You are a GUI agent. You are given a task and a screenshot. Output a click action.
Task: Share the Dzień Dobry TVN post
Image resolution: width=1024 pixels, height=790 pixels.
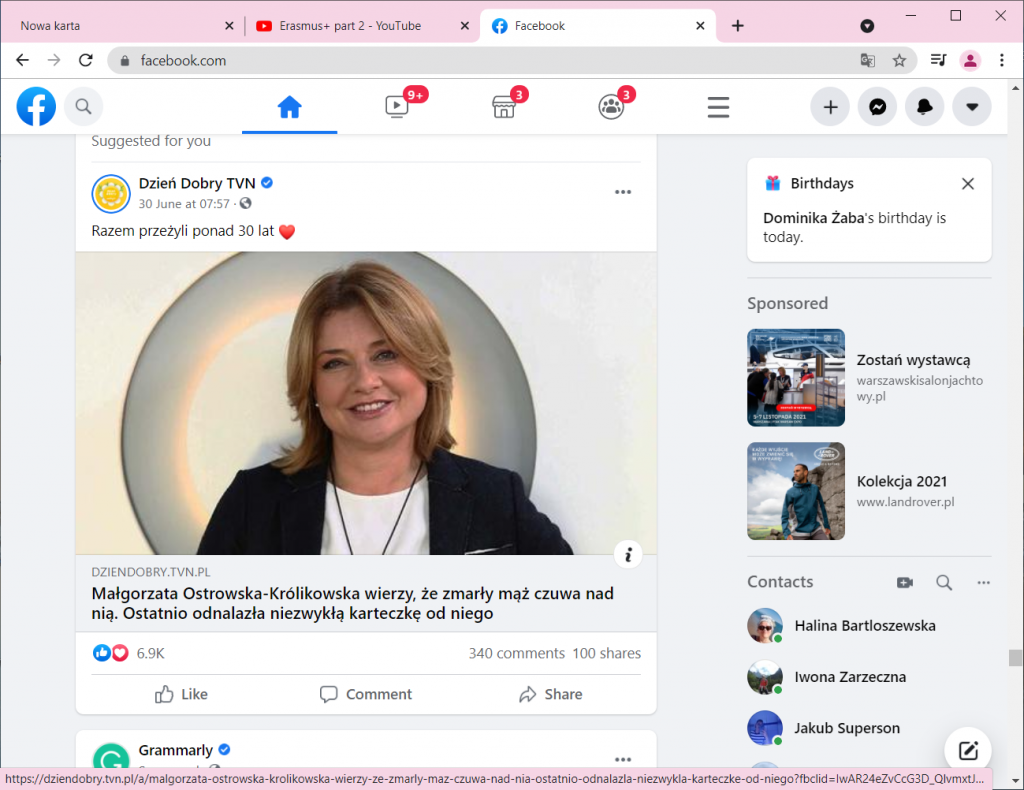coord(550,694)
